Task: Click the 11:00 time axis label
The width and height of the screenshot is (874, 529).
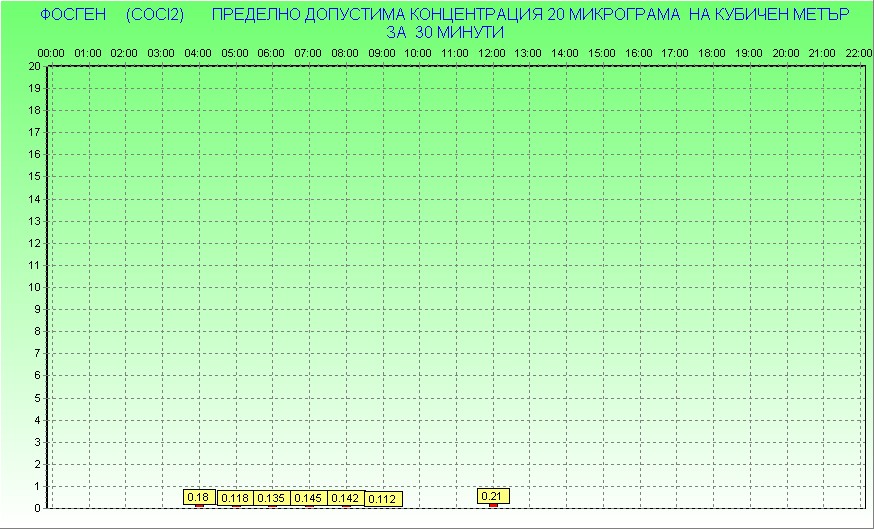Action: (x=455, y=54)
